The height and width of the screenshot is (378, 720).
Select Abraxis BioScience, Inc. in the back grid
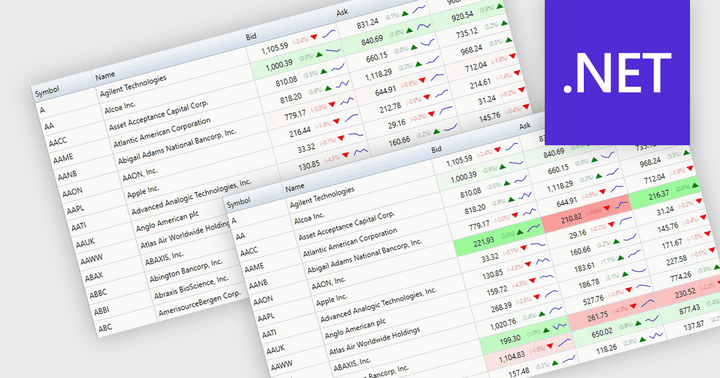pos(191,288)
